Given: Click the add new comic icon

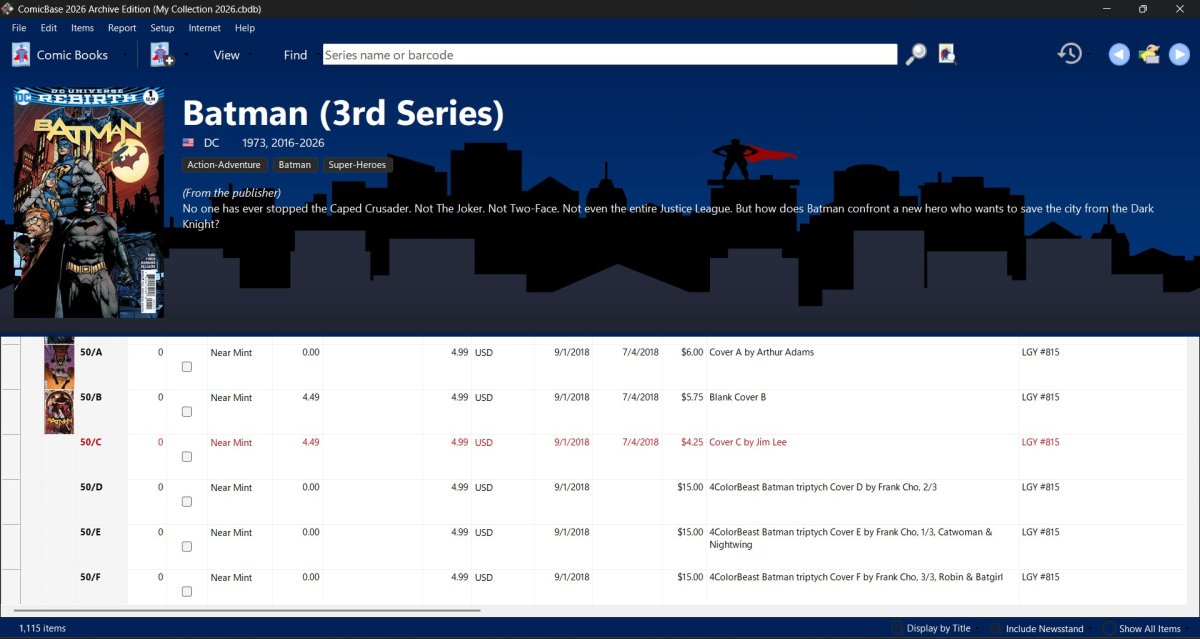Looking at the screenshot, I should click(x=162, y=55).
